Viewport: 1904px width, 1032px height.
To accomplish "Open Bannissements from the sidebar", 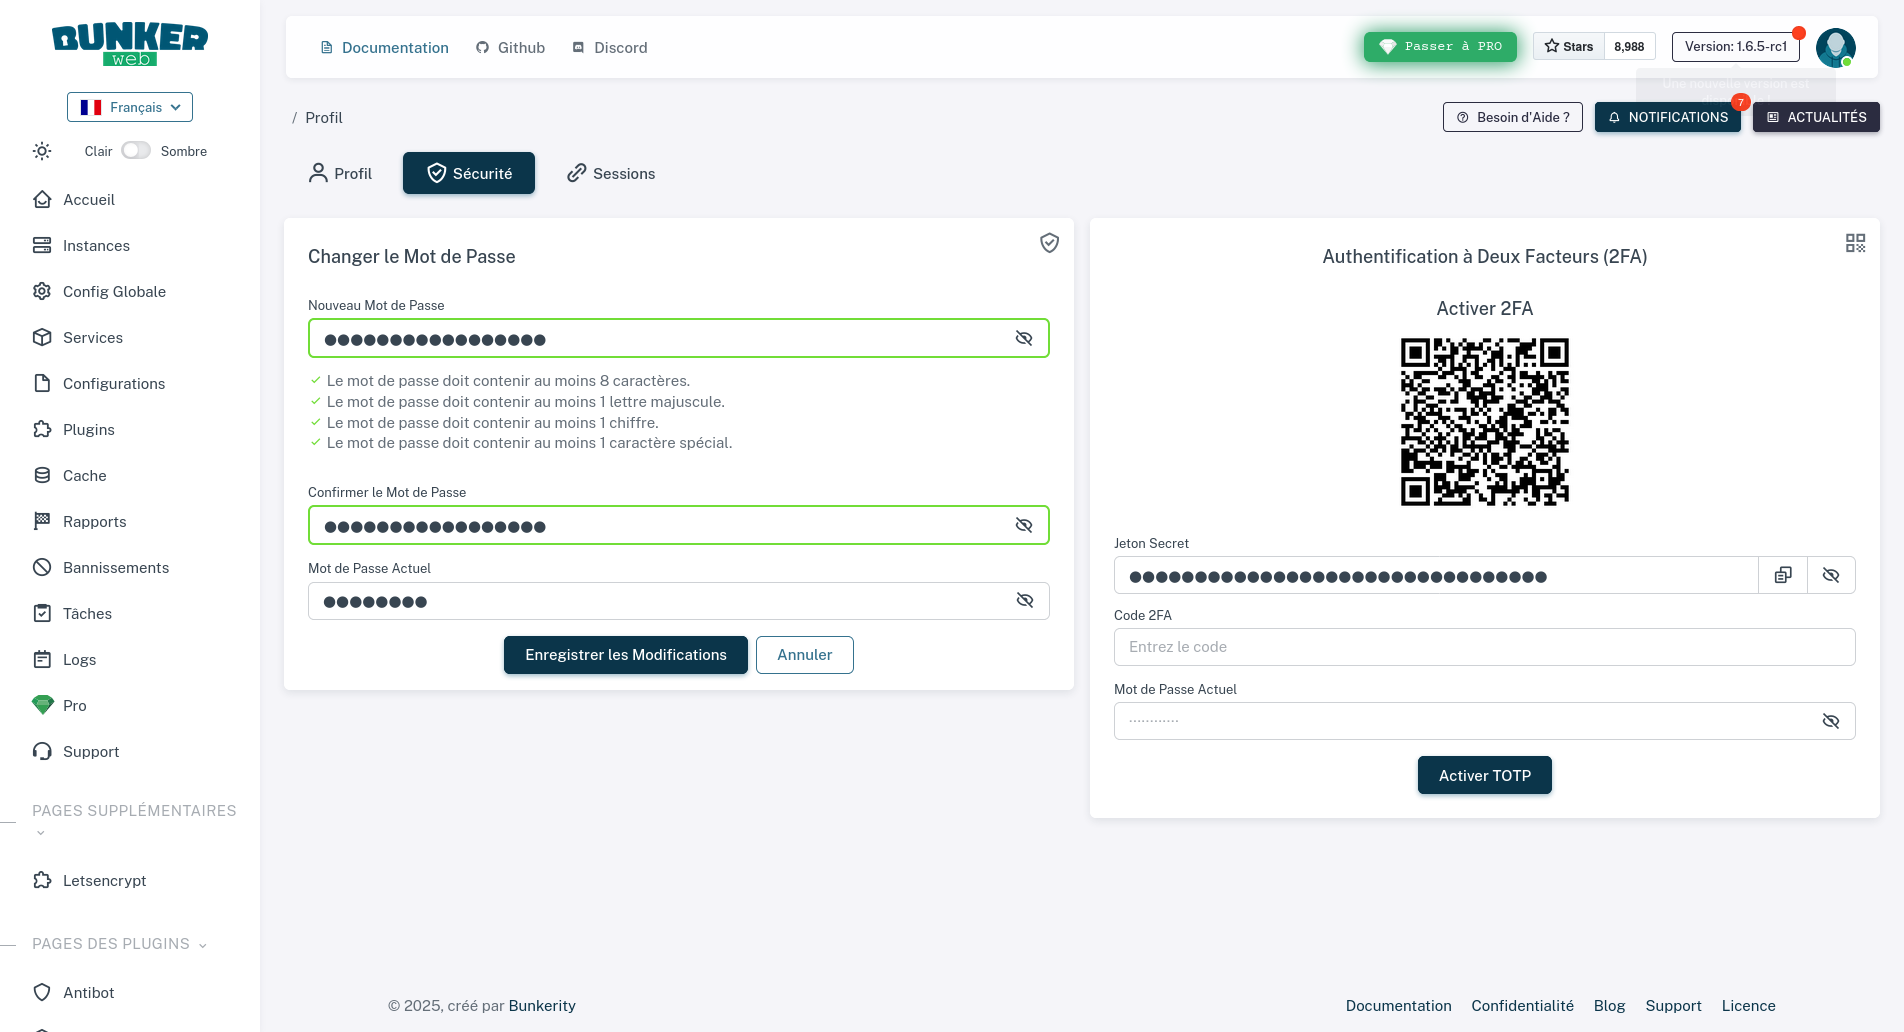I will [x=115, y=567].
